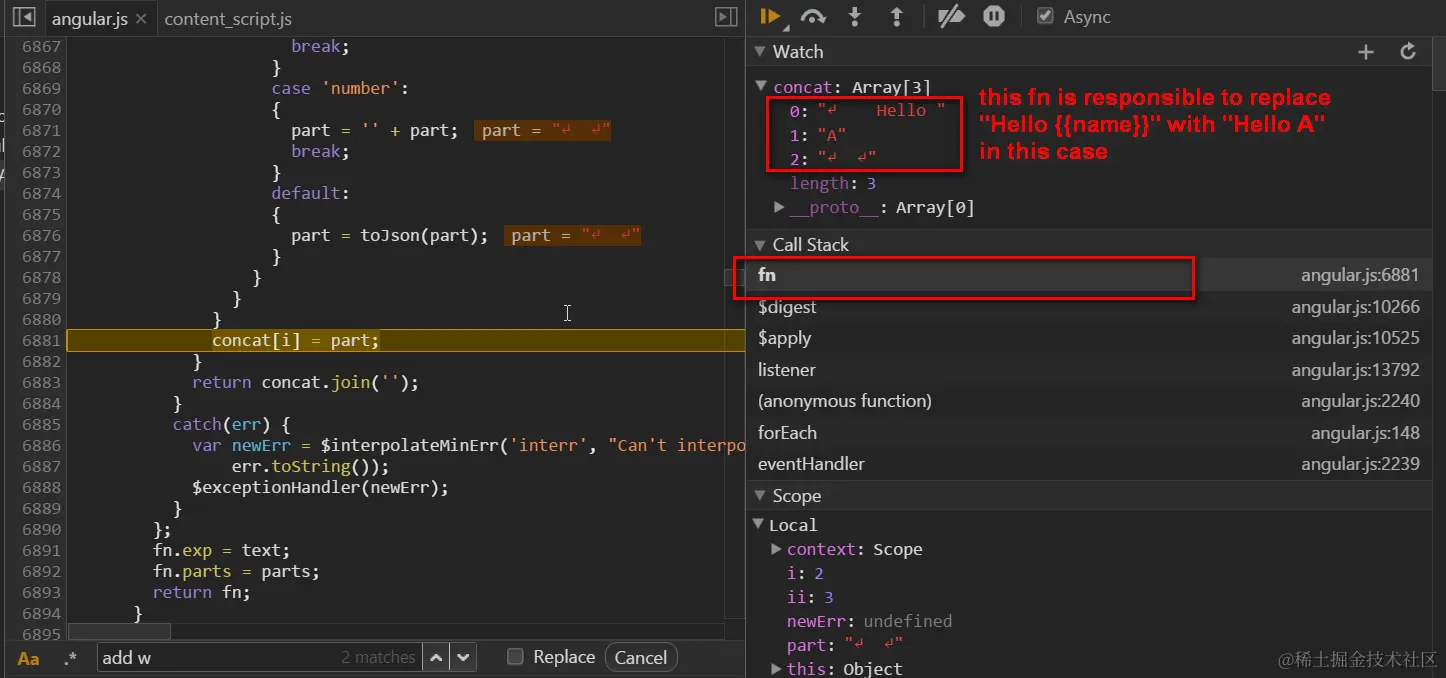Select the local variable 'part' row
The image size is (1446, 678).
[845, 645]
